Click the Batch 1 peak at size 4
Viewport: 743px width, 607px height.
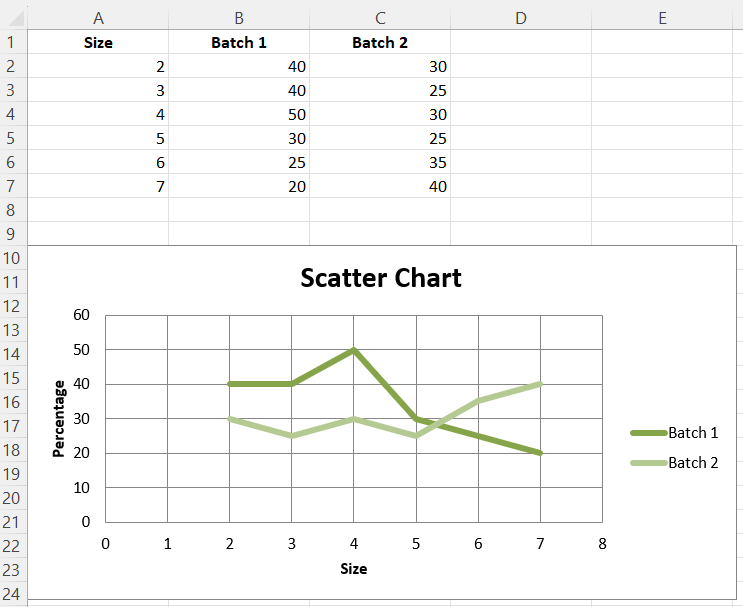tap(353, 350)
